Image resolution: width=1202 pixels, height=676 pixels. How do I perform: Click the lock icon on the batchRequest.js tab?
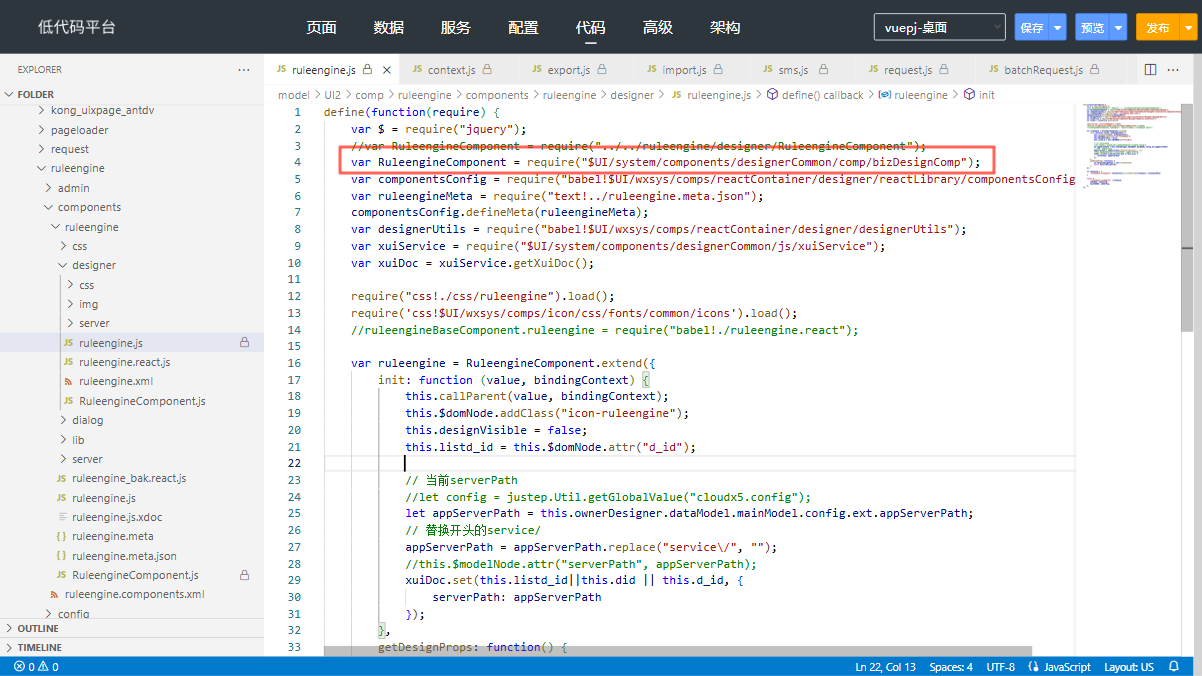click(1093, 70)
